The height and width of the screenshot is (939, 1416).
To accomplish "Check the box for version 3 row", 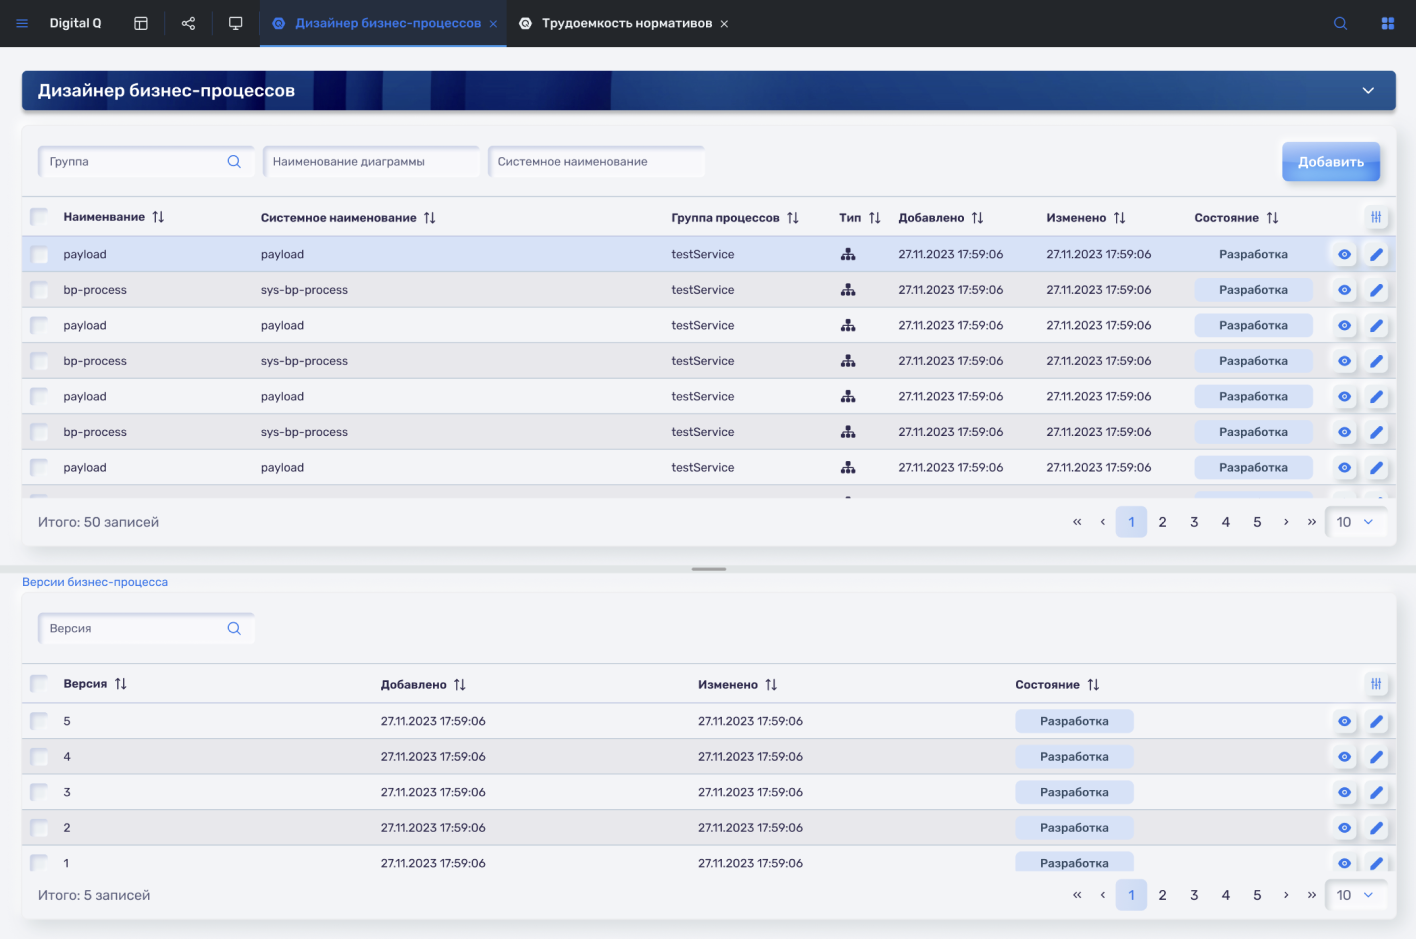I will [39, 792].
